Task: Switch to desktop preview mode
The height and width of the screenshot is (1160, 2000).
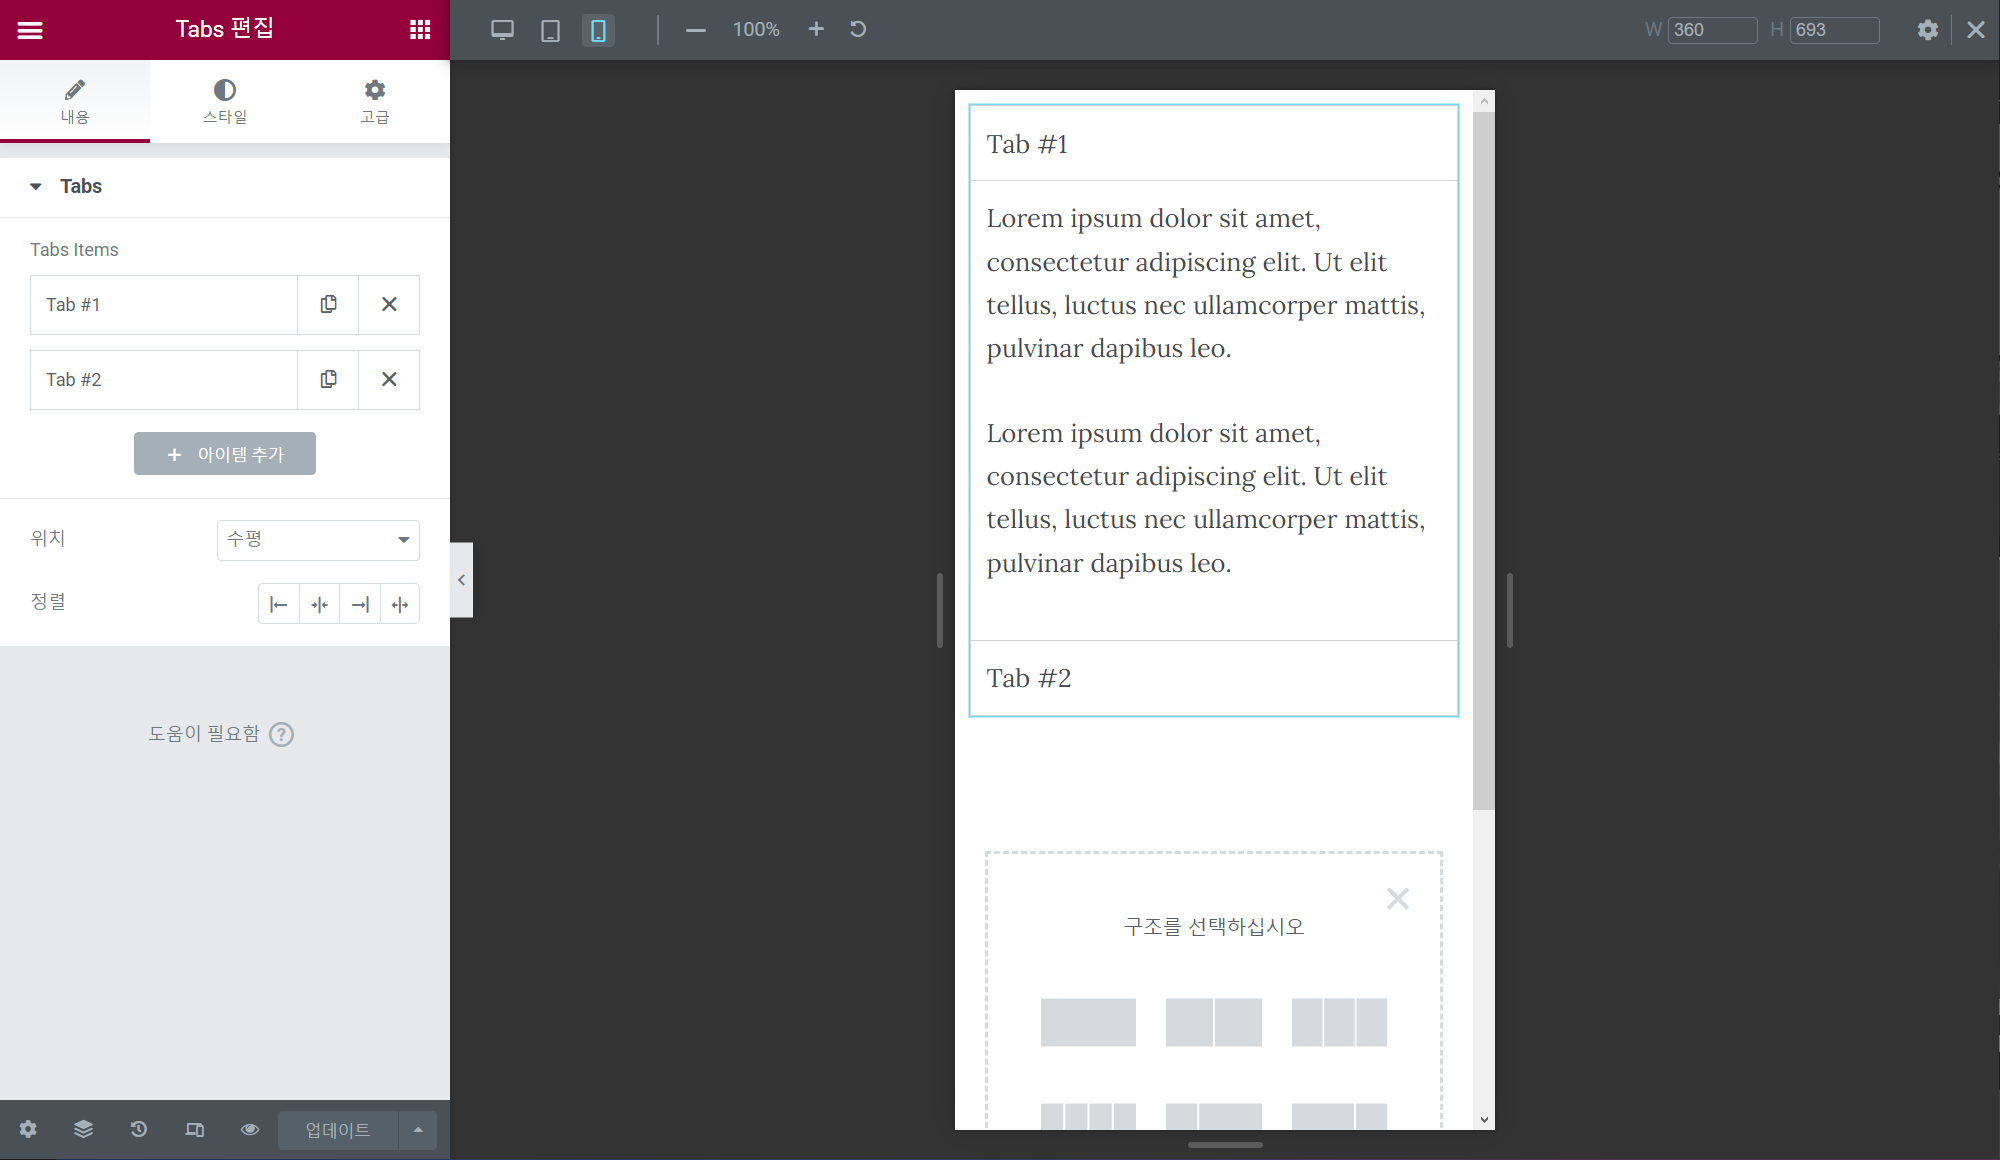Action: (x=502, y=30)
